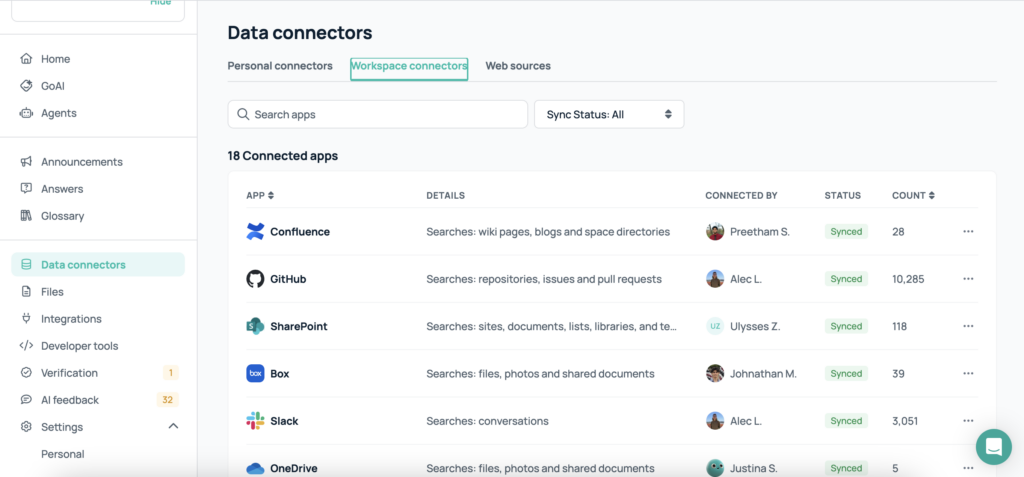The height and width of the screenshot is (477, 1024).
Task: Sort table by APP column
Action: point(260,195)
